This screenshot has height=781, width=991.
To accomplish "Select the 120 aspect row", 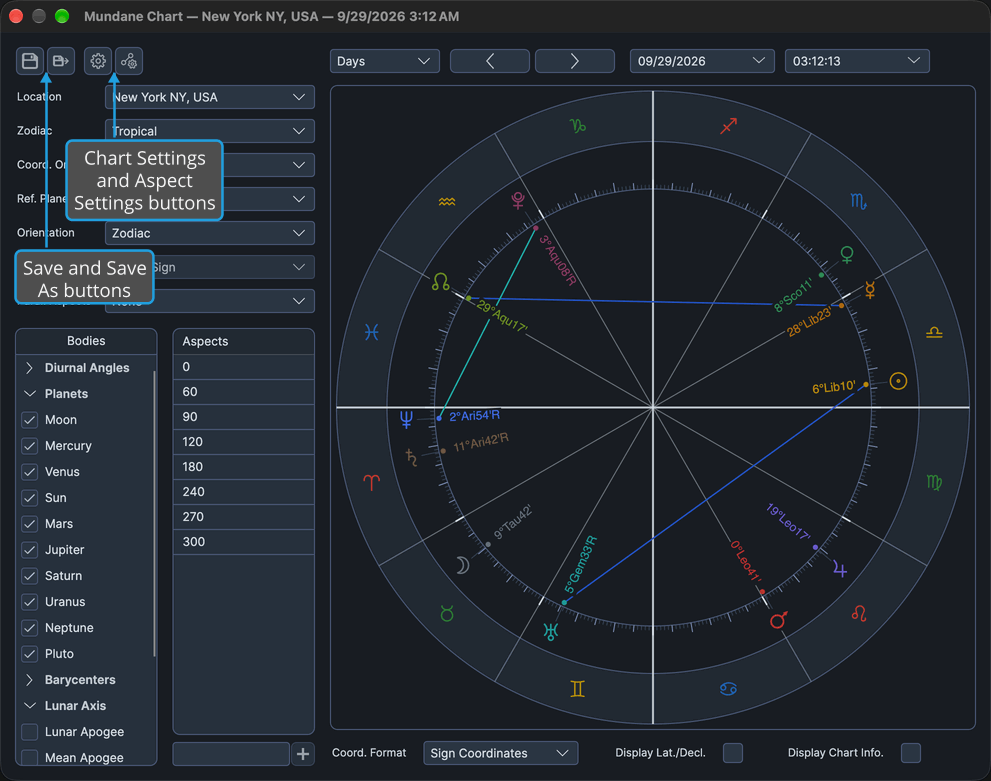I will (244, 442).
